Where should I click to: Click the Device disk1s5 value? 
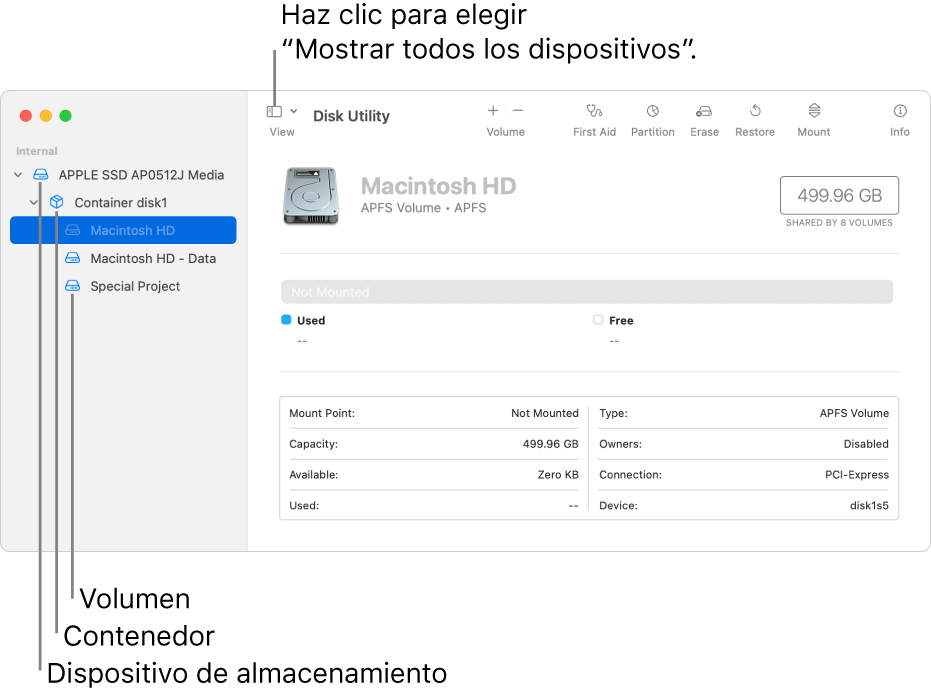(869, 506)
